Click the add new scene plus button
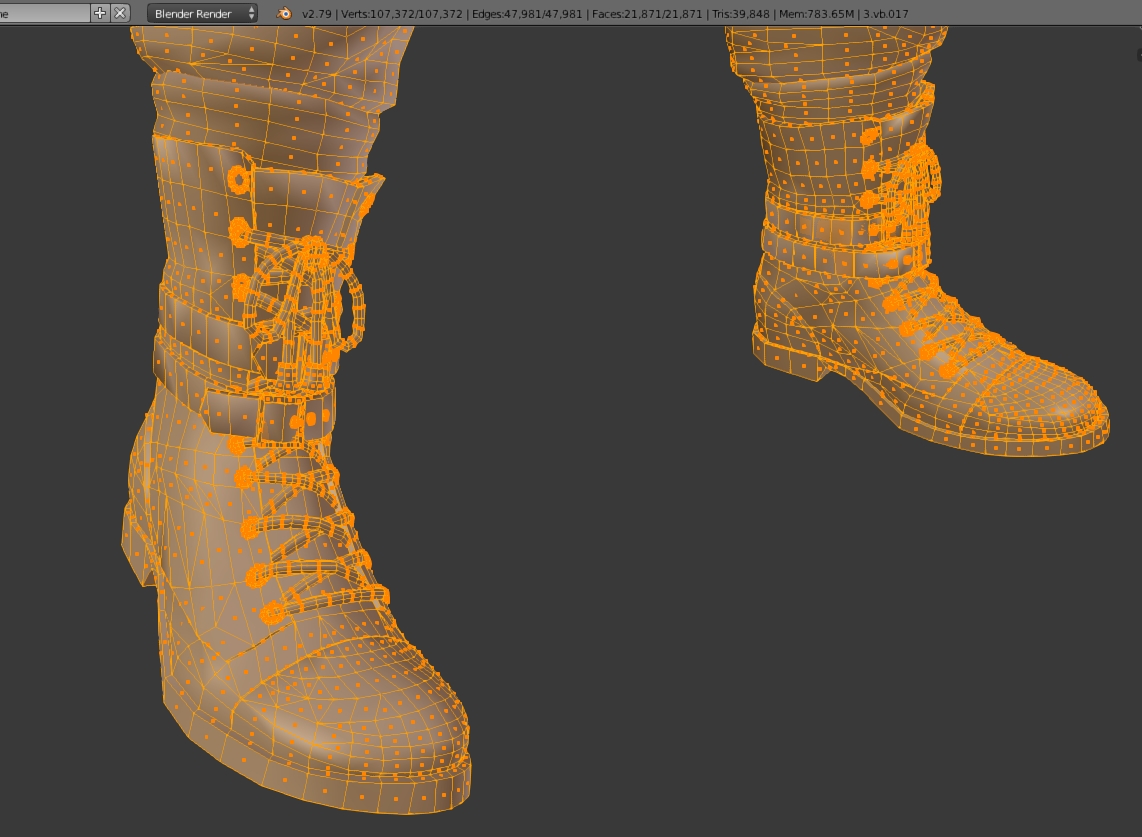The width and height of the screenshot is (1142, 837). pyautogui.click(x=100, y=13)
